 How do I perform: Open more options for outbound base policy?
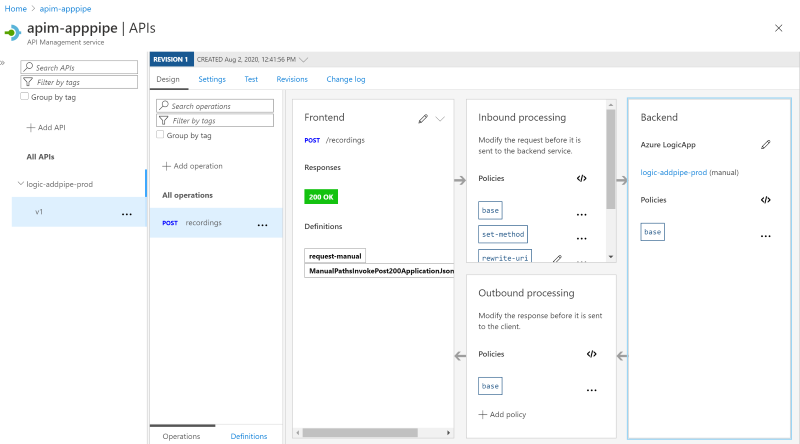pyautogui.click(x=591, y=390)
